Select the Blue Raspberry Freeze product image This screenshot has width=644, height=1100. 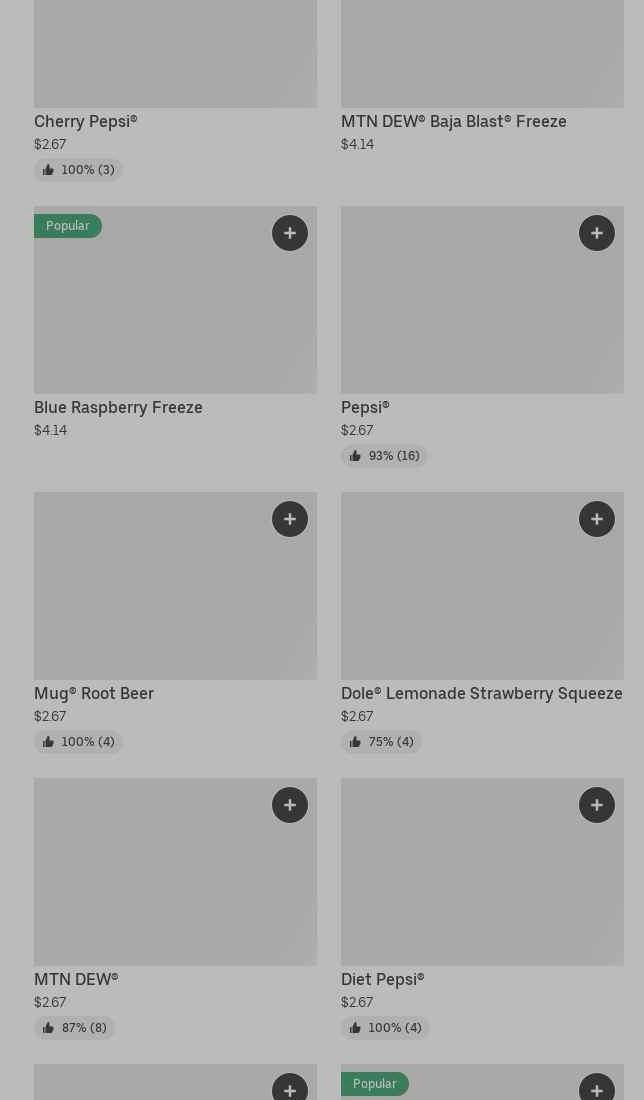(x=175, y=310)
